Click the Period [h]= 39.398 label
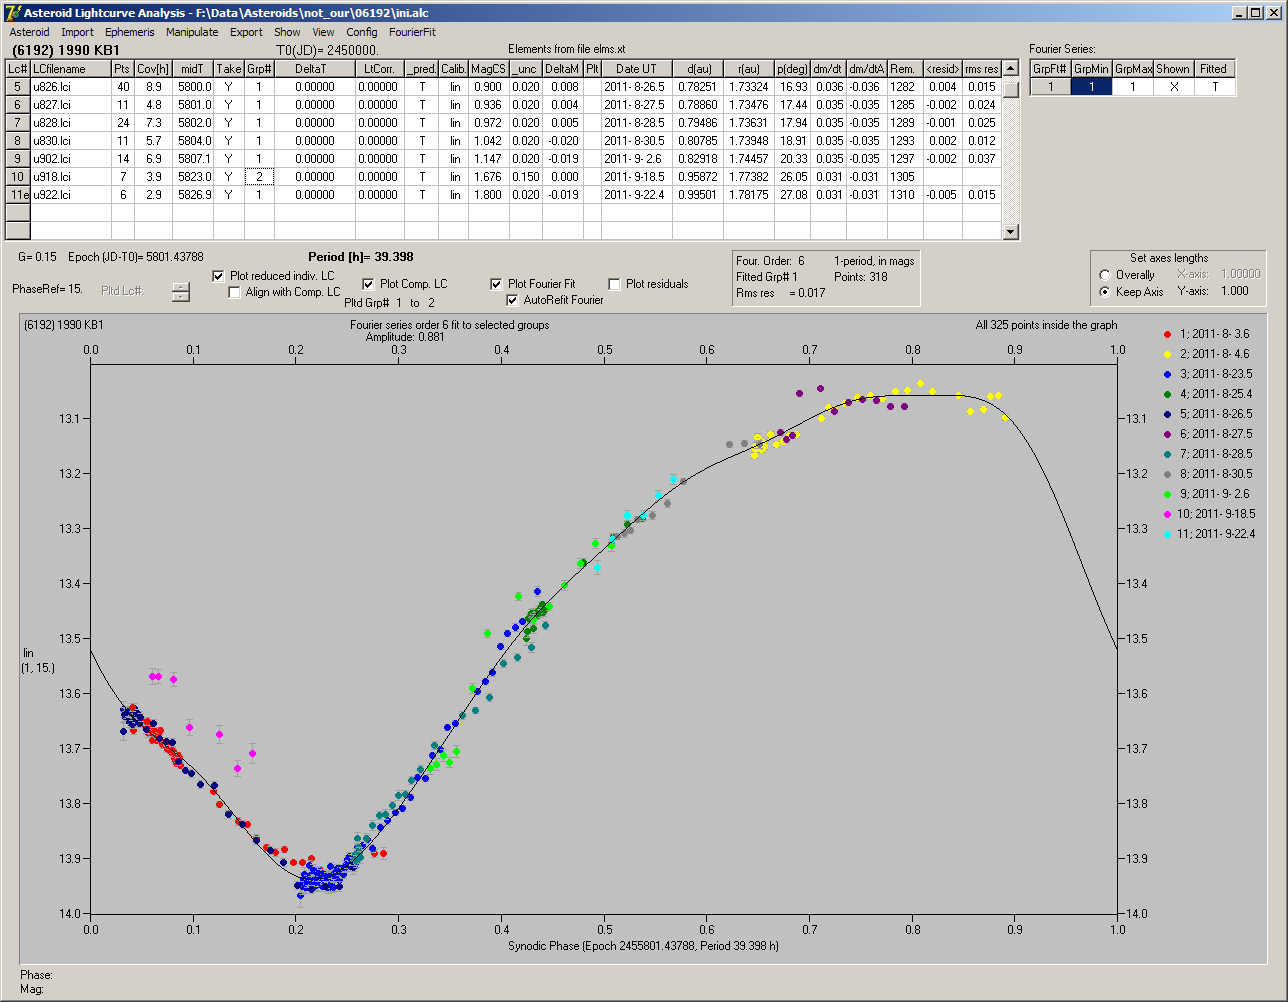1288x1002 pixels. click(361, 257)
